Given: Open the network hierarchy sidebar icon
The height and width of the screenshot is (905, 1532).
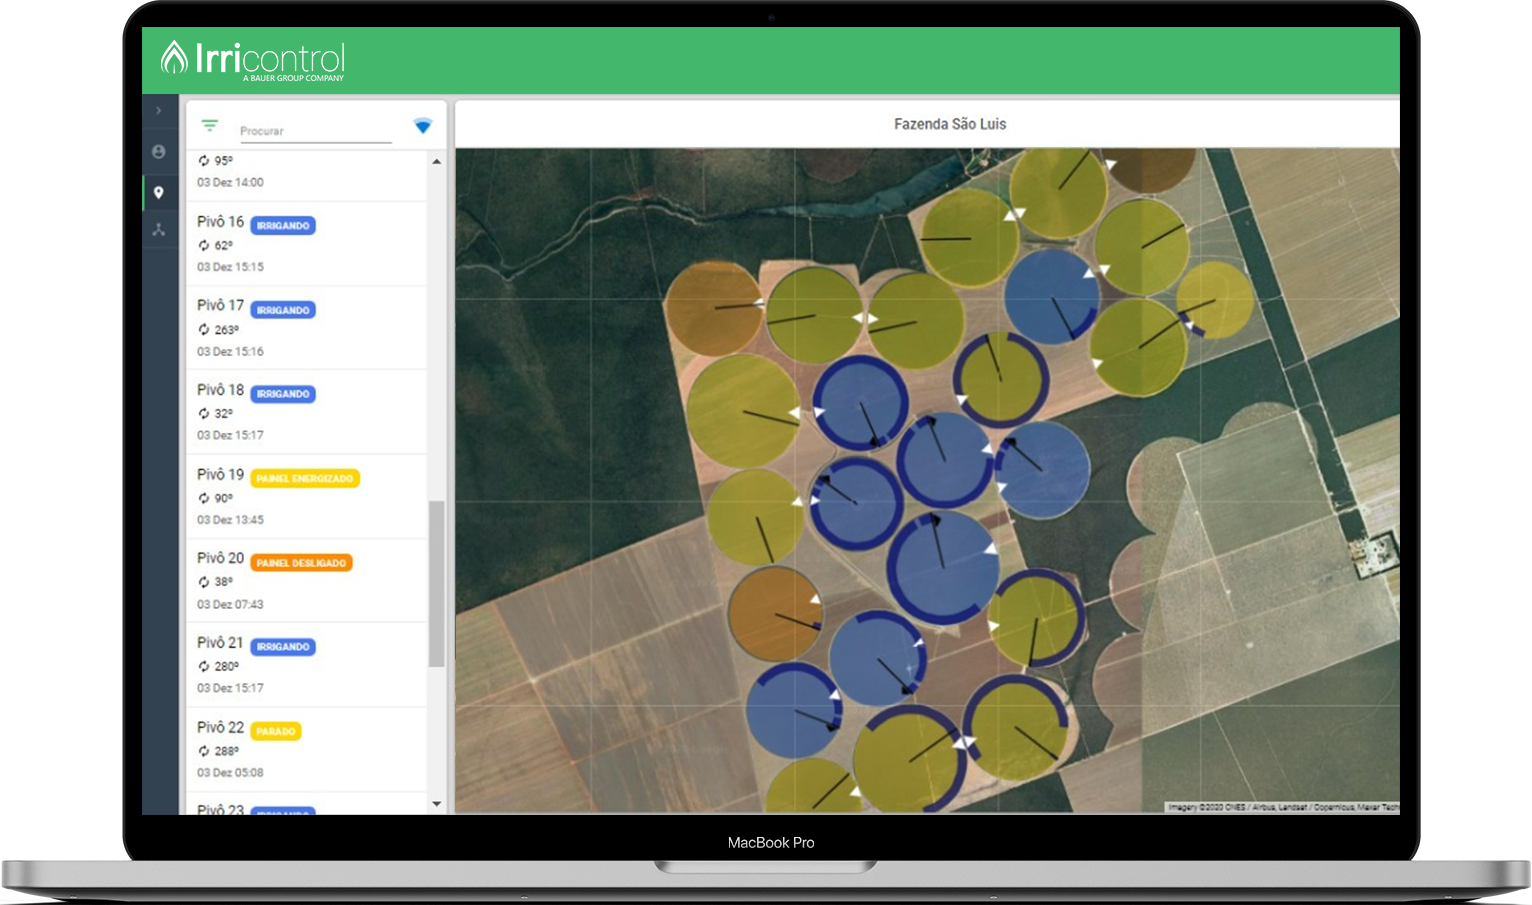Looking at the screenshot, I should [159, 230].
